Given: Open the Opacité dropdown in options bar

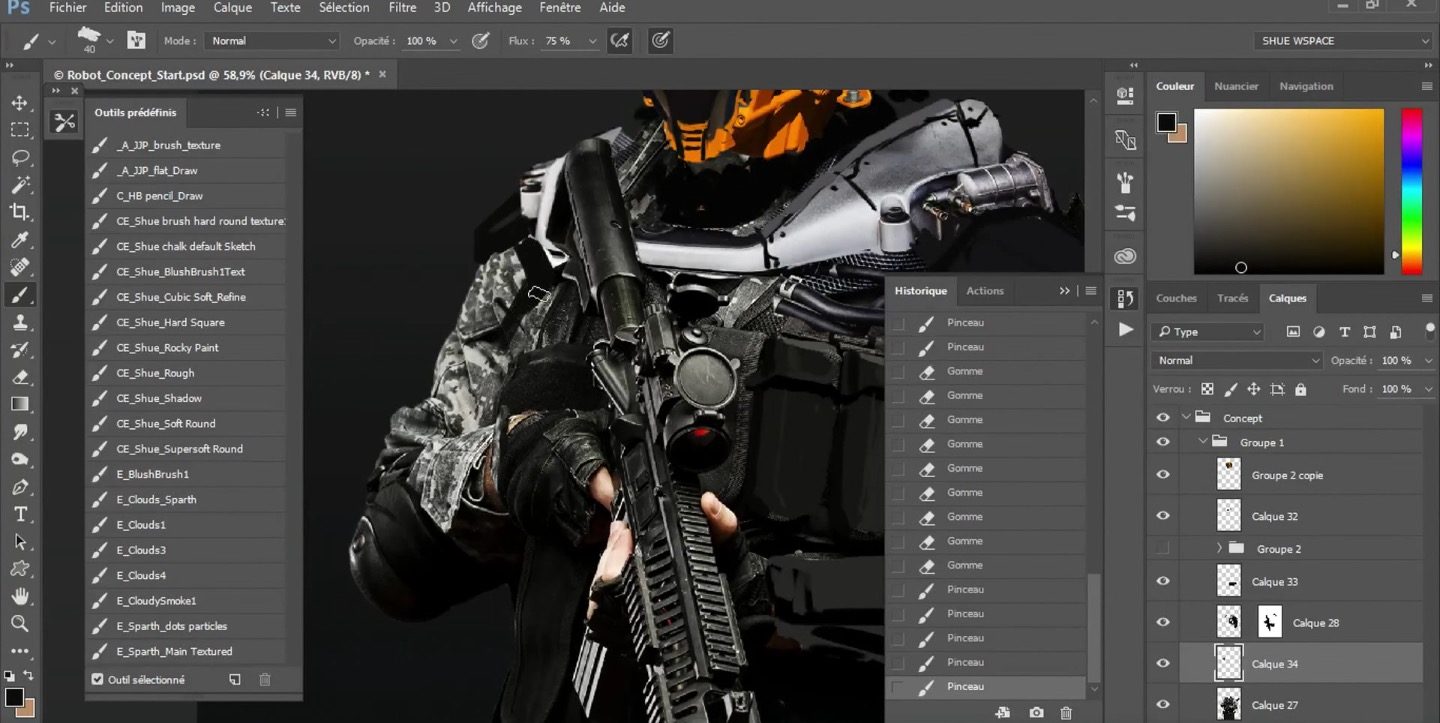Looking at the screenshot, I should (x=453, y=41).
